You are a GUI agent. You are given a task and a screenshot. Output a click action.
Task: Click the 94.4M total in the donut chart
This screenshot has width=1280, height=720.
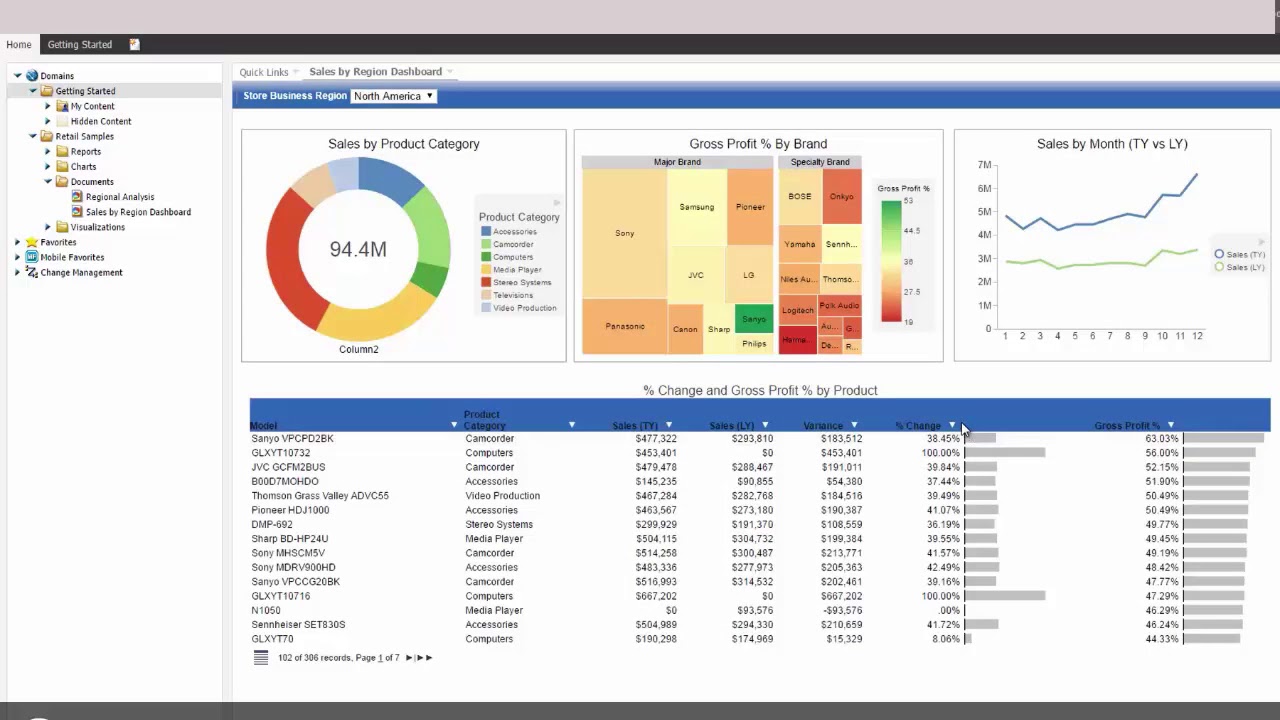coord(358,250)
